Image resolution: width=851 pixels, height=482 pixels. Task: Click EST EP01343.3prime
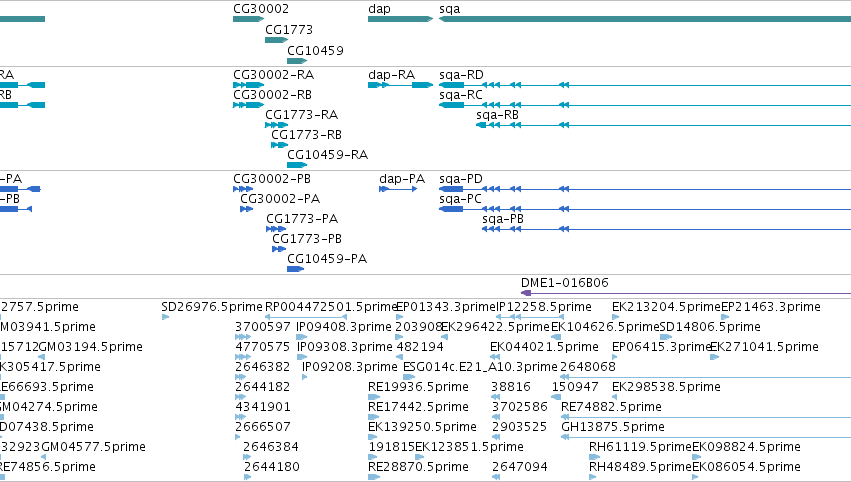pos(399,317)
